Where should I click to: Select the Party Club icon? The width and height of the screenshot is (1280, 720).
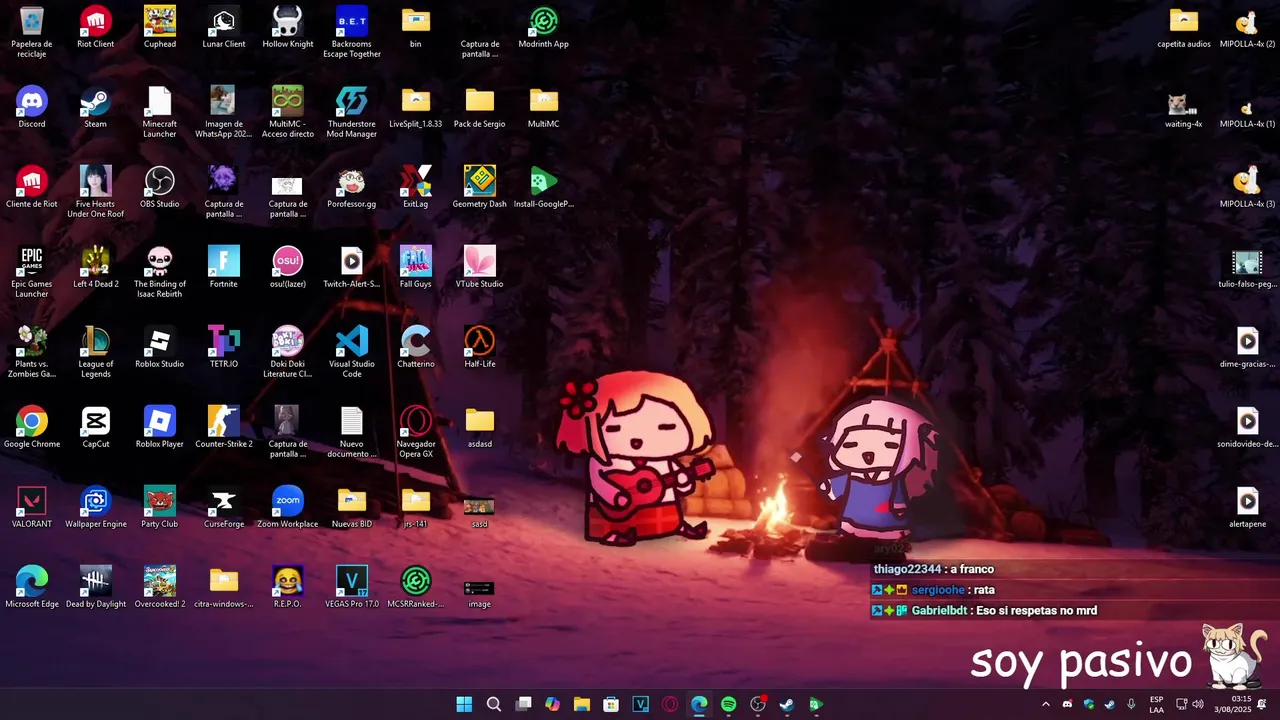(x=160, y=507)
